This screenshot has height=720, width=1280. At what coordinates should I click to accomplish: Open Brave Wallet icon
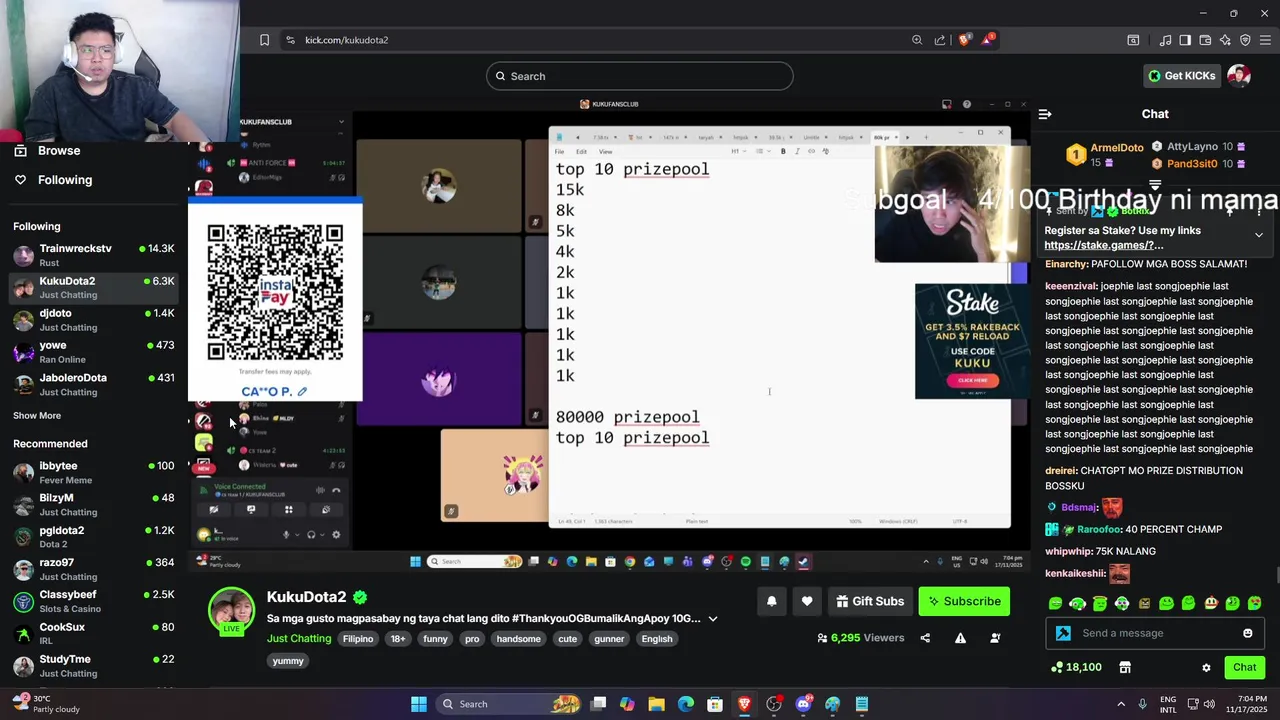[x=1205, y=40]
